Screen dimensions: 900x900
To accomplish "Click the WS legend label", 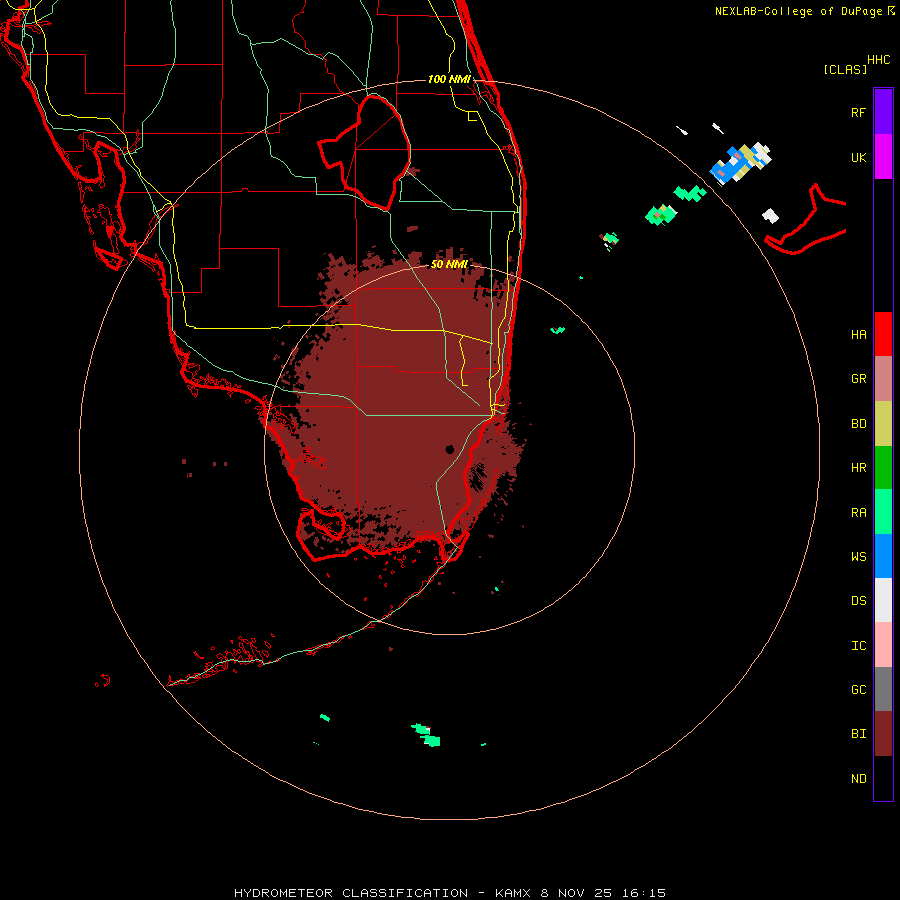I will (x=858, y=556).
